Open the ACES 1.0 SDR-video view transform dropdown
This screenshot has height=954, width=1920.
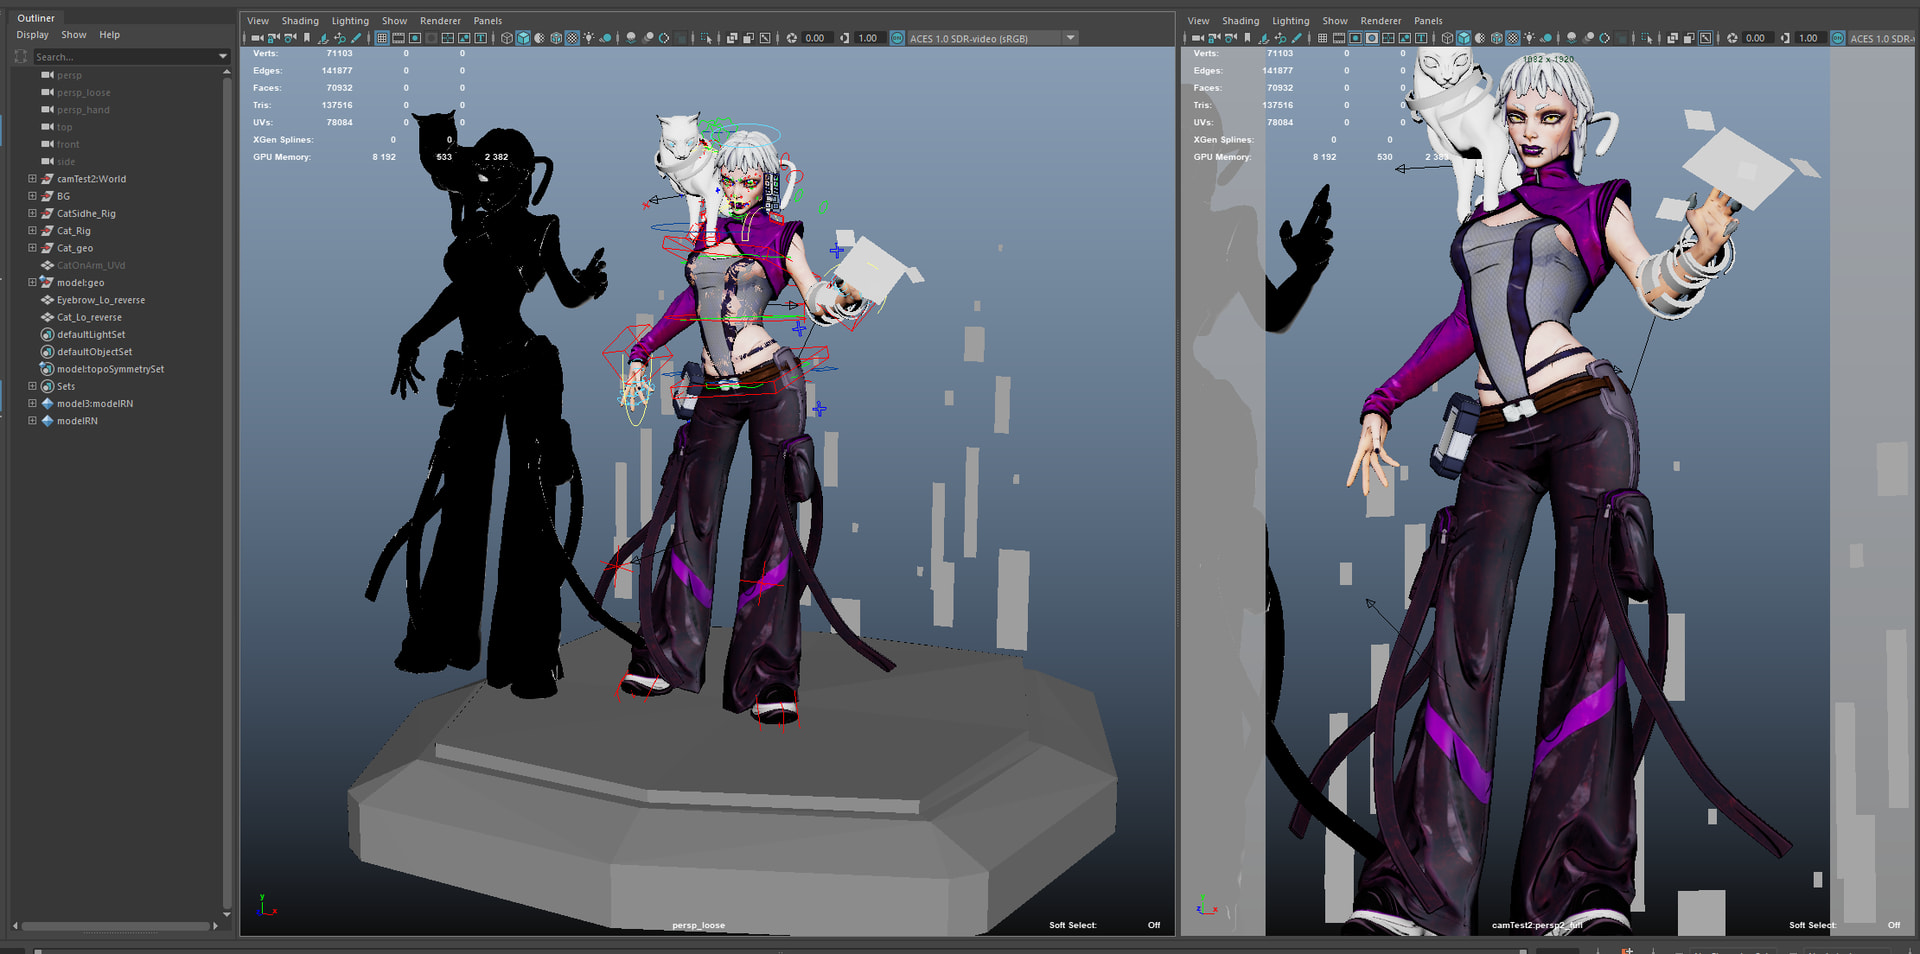pyautogui.click(x=1071, y=38)
